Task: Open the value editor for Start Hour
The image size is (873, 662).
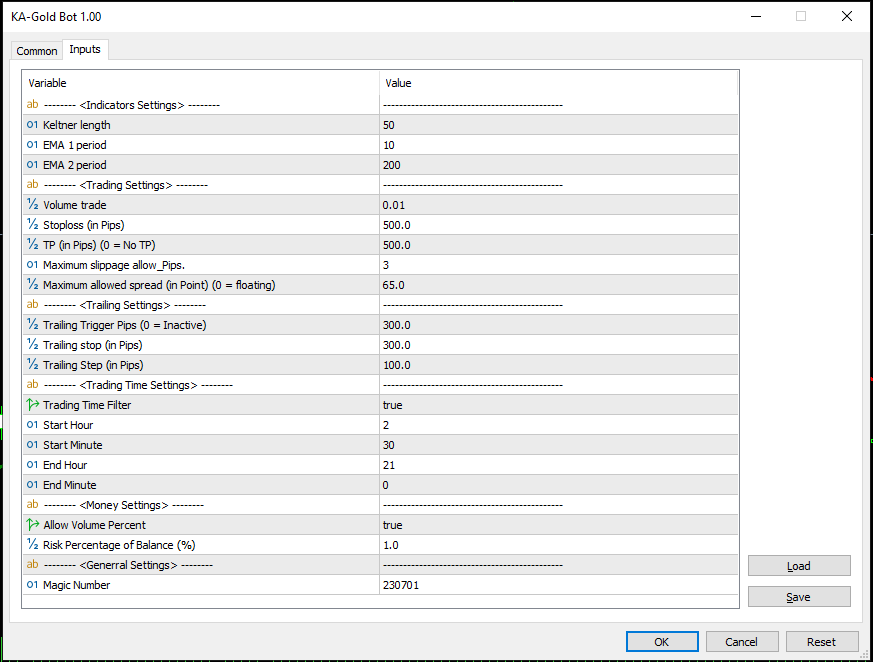Action: coord(500,424)
